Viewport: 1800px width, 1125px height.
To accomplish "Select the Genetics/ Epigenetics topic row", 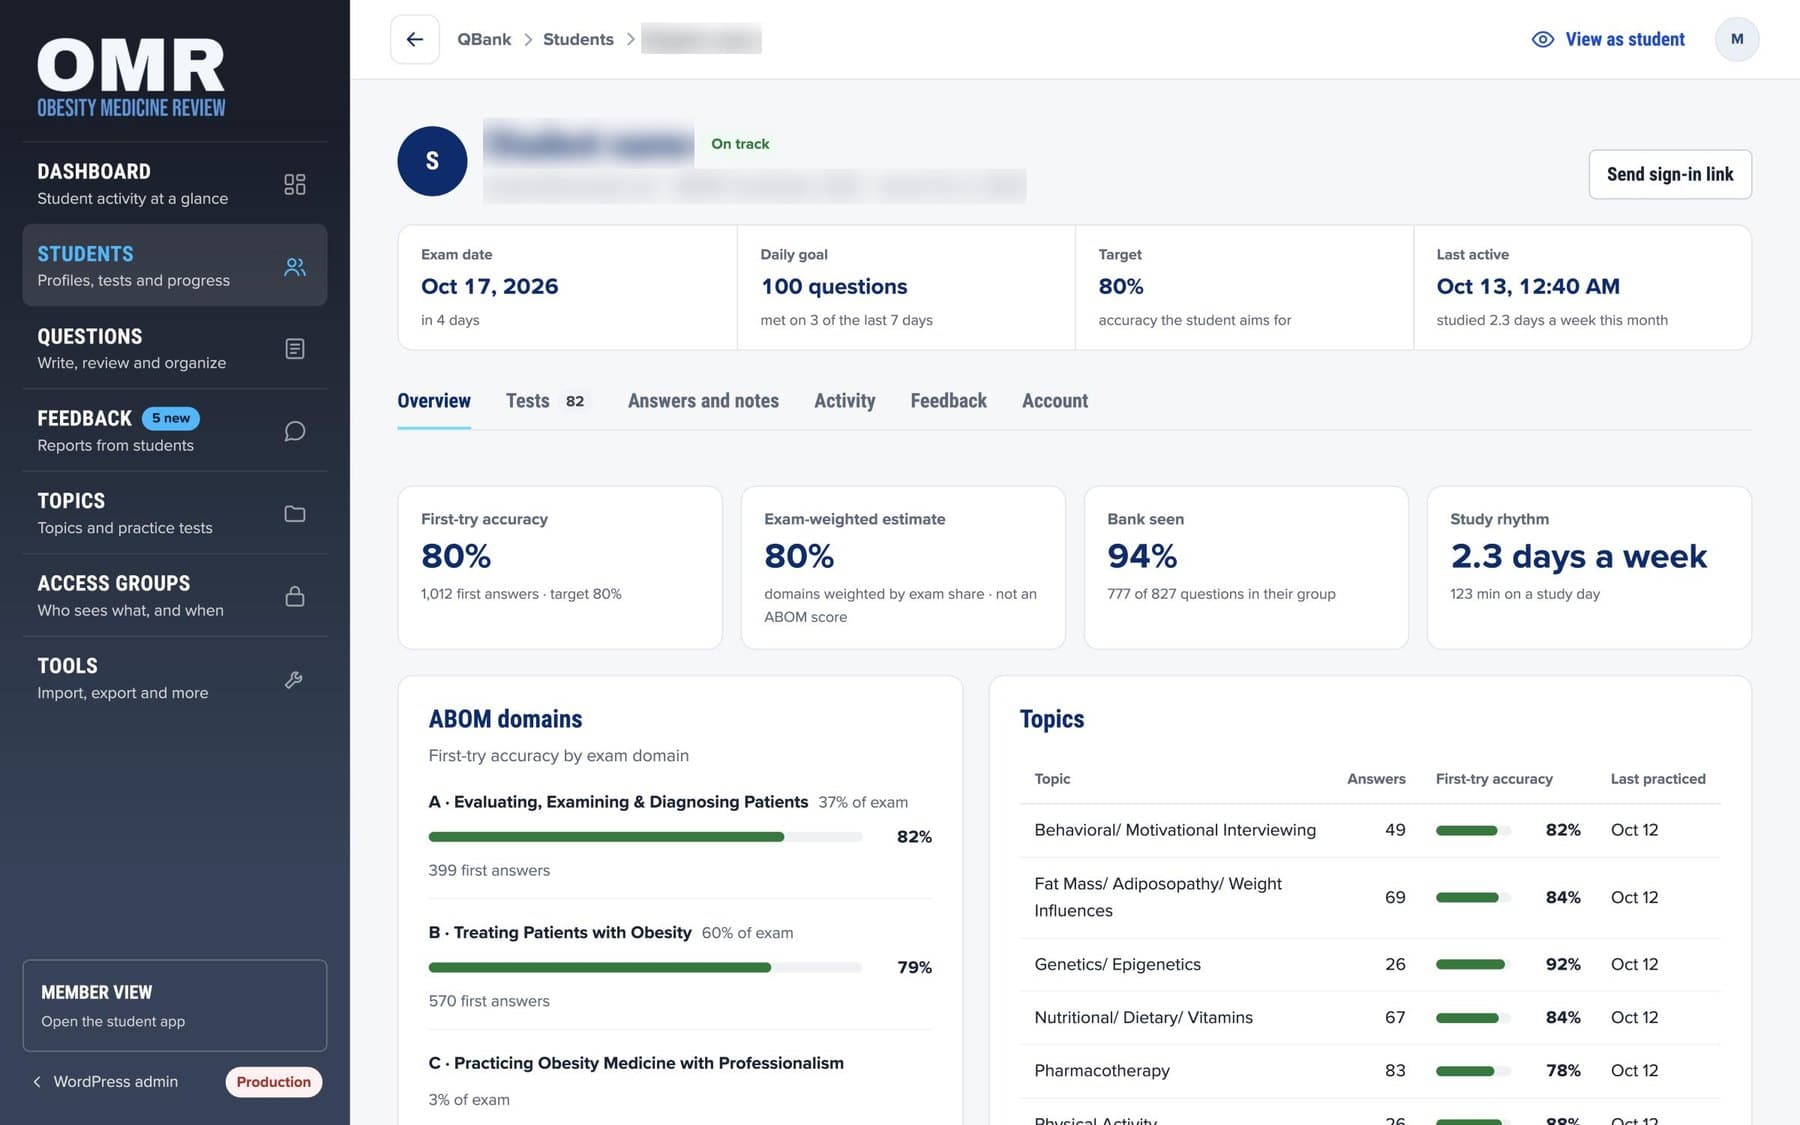I will [1370, 964].
